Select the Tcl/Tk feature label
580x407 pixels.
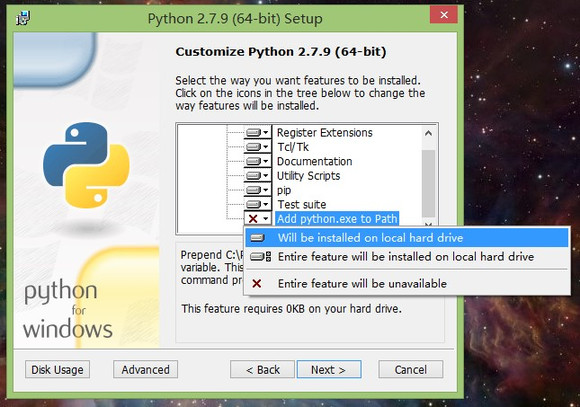293,147
